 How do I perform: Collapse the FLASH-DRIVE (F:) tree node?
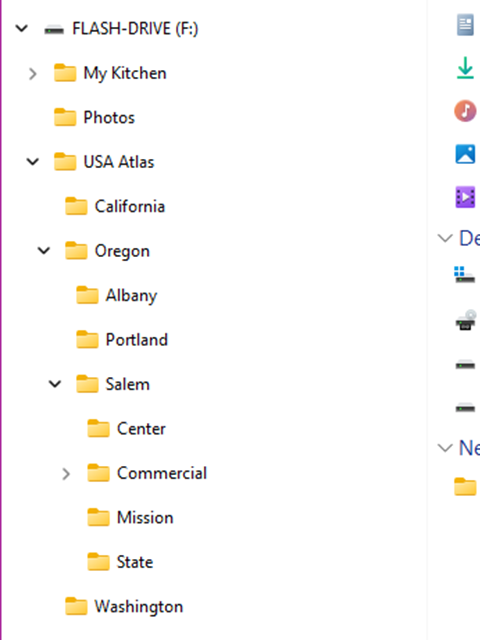22,29
